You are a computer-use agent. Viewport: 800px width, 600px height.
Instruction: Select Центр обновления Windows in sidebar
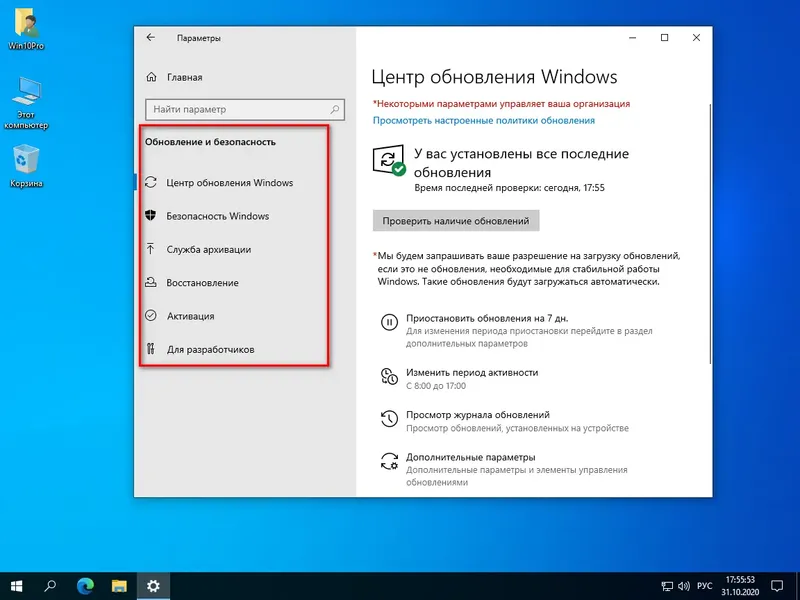(x=231, y=183)
